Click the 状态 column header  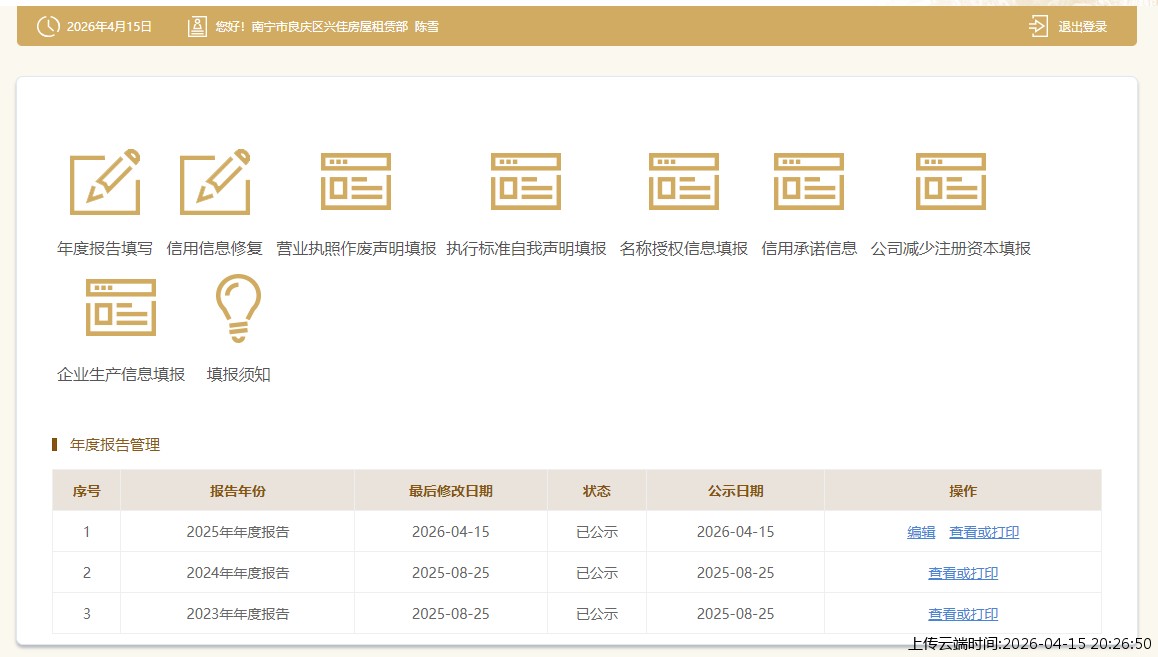596,490
